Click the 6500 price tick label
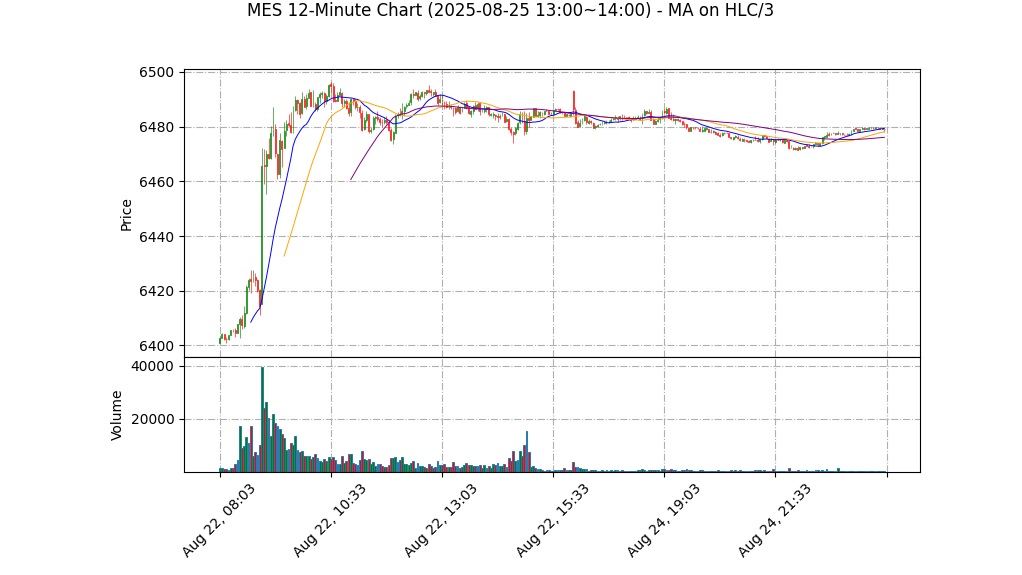The width and height of the screenshot is (1022, 575). [156, 72]
